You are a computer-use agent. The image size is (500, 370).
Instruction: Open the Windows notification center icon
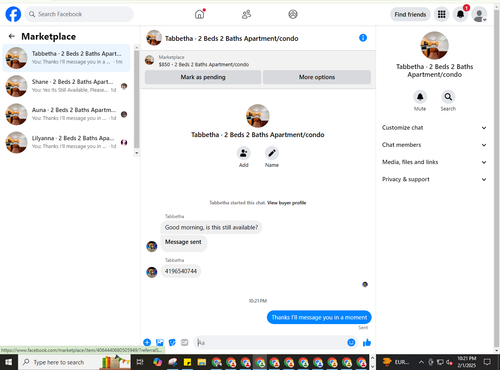coord(487,362)
